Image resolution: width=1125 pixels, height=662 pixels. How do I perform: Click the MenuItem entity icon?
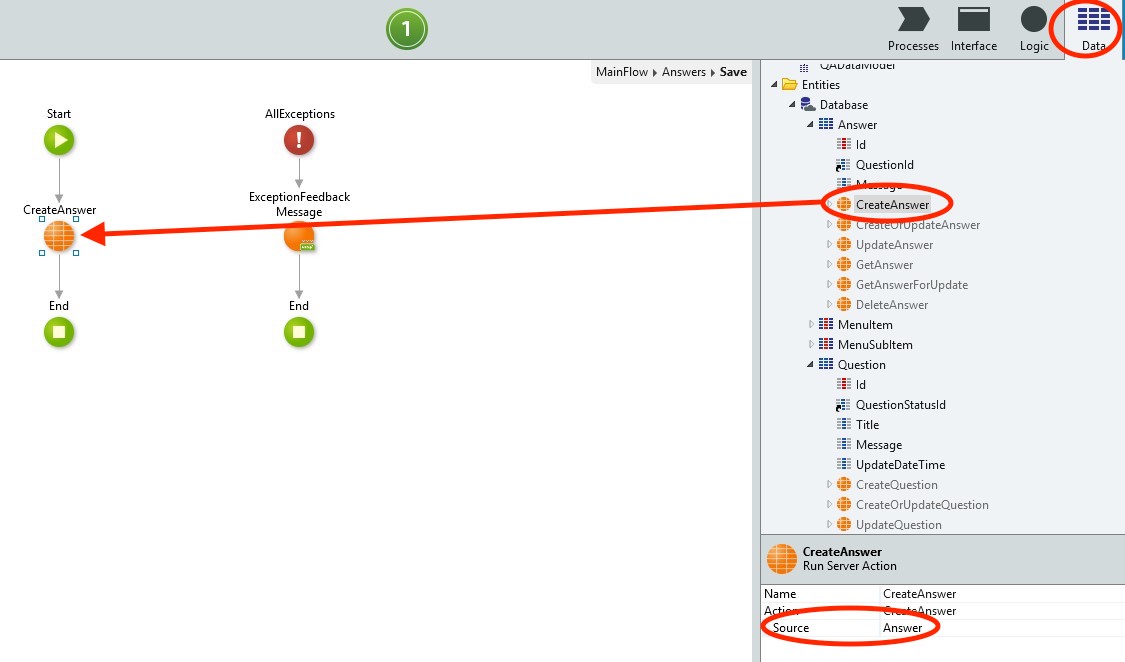click(826, 324)
